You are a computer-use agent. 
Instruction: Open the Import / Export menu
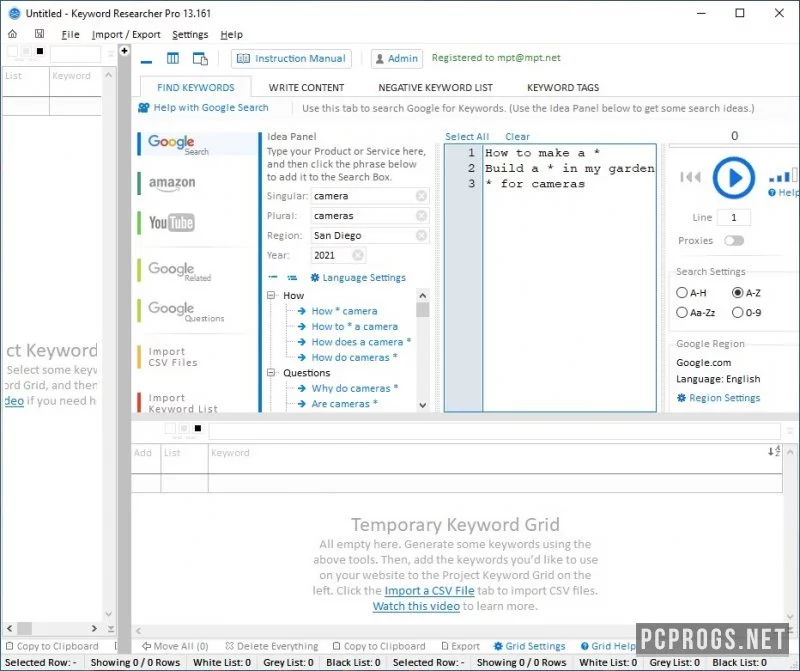[126, 34]
